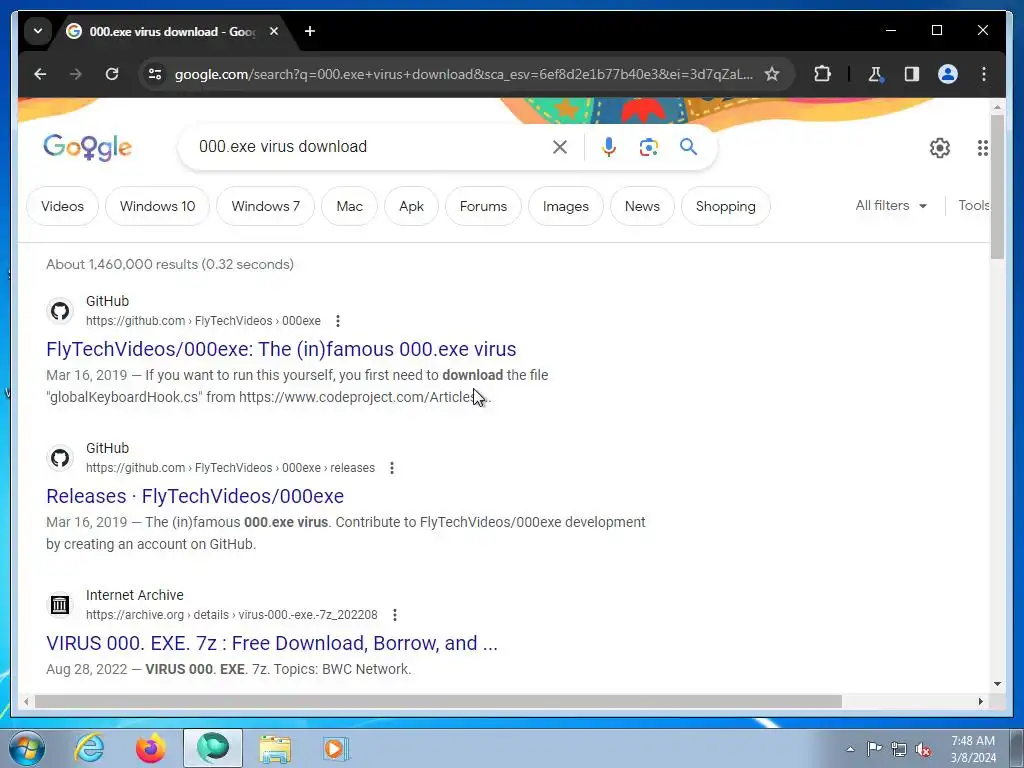
Task: Click the archive.org details URL text
Action: pyautogui.click(x=232, y=615)
